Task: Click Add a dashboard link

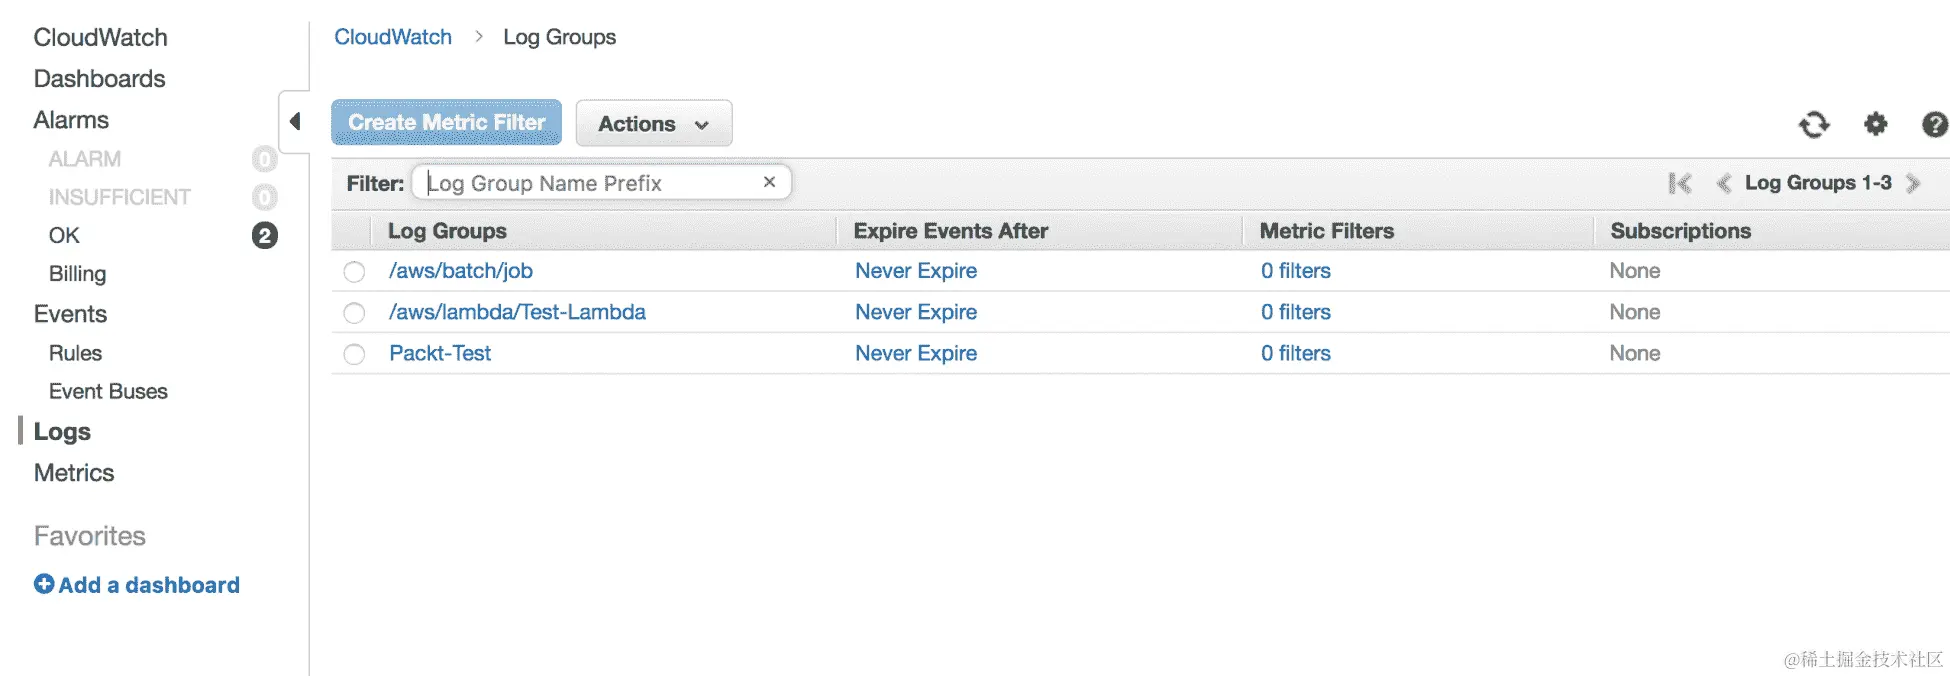Action: point(137,585)
